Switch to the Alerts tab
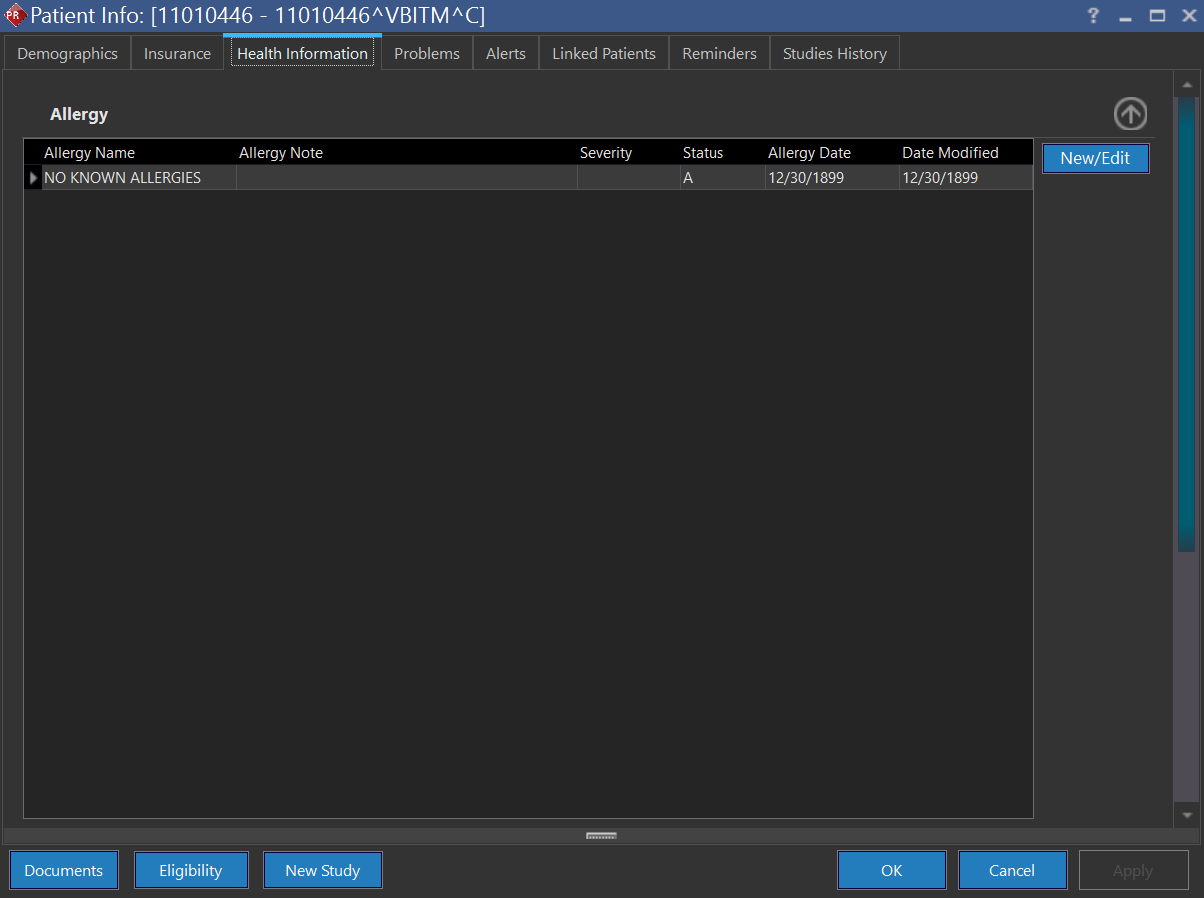 (506, 54)
